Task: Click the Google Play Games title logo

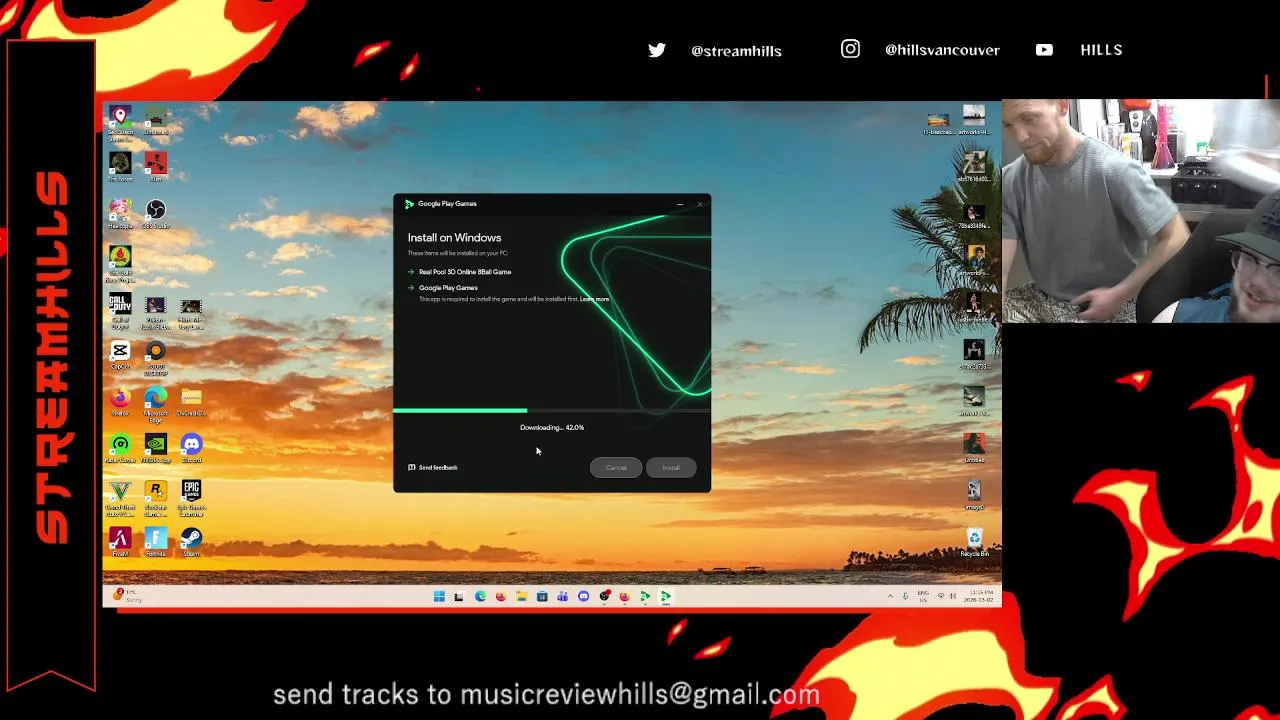Action: click(x=409, y=204)
